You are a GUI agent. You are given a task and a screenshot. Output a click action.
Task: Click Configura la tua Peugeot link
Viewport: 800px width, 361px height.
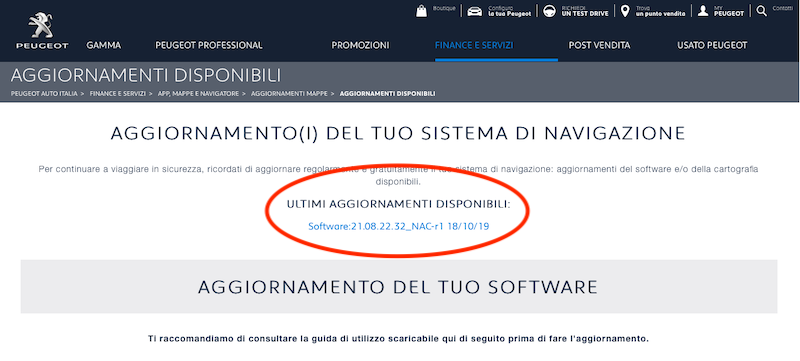pyautogui.click(x=510, y=11)
